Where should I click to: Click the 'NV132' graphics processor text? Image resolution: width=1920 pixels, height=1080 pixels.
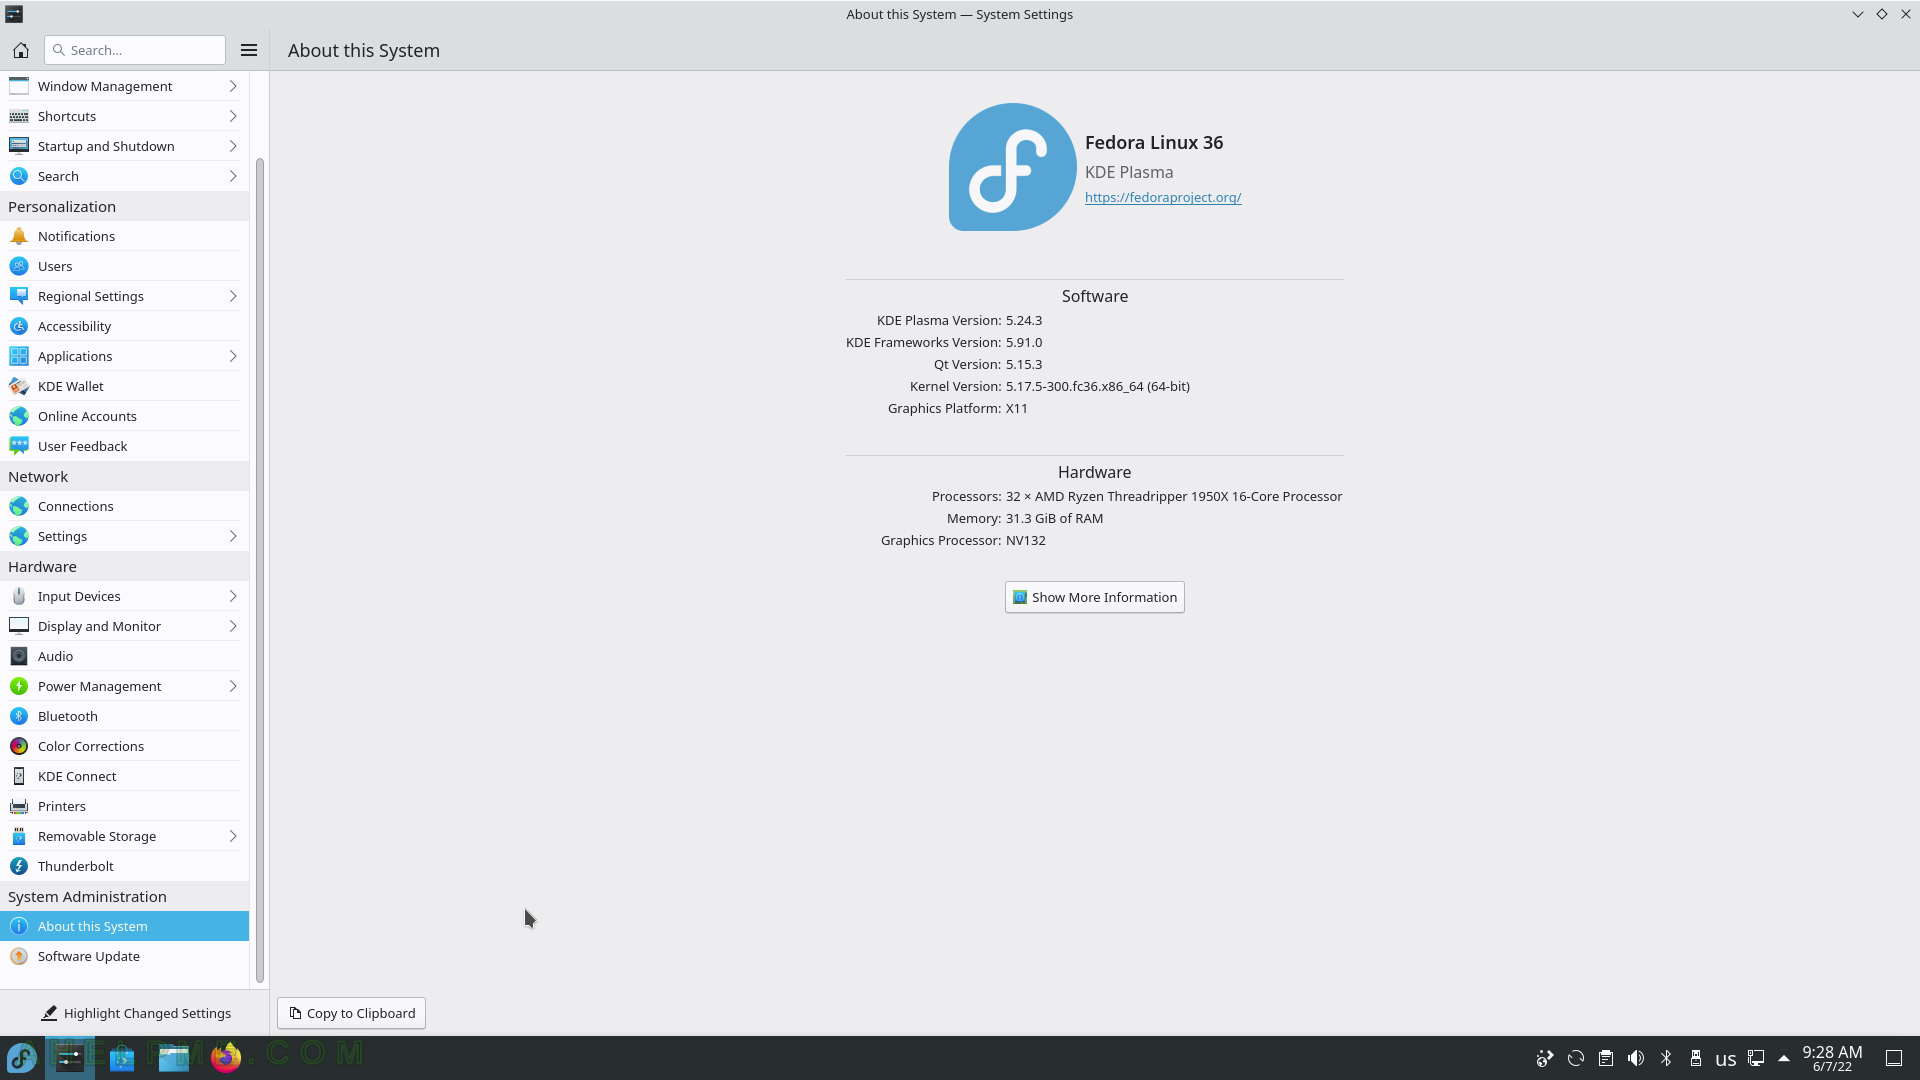(x=1026, y=540)
